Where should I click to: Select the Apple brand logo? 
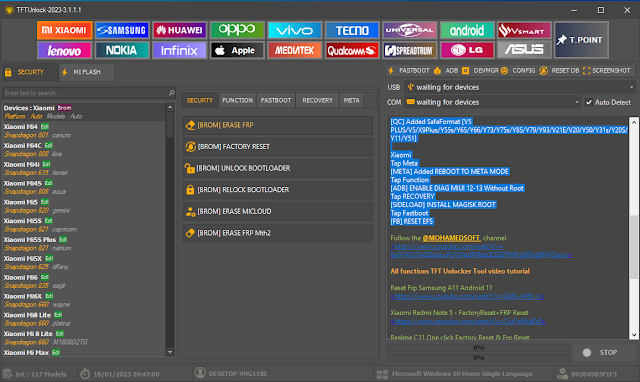pyautogui.click(x=237, y=50)
